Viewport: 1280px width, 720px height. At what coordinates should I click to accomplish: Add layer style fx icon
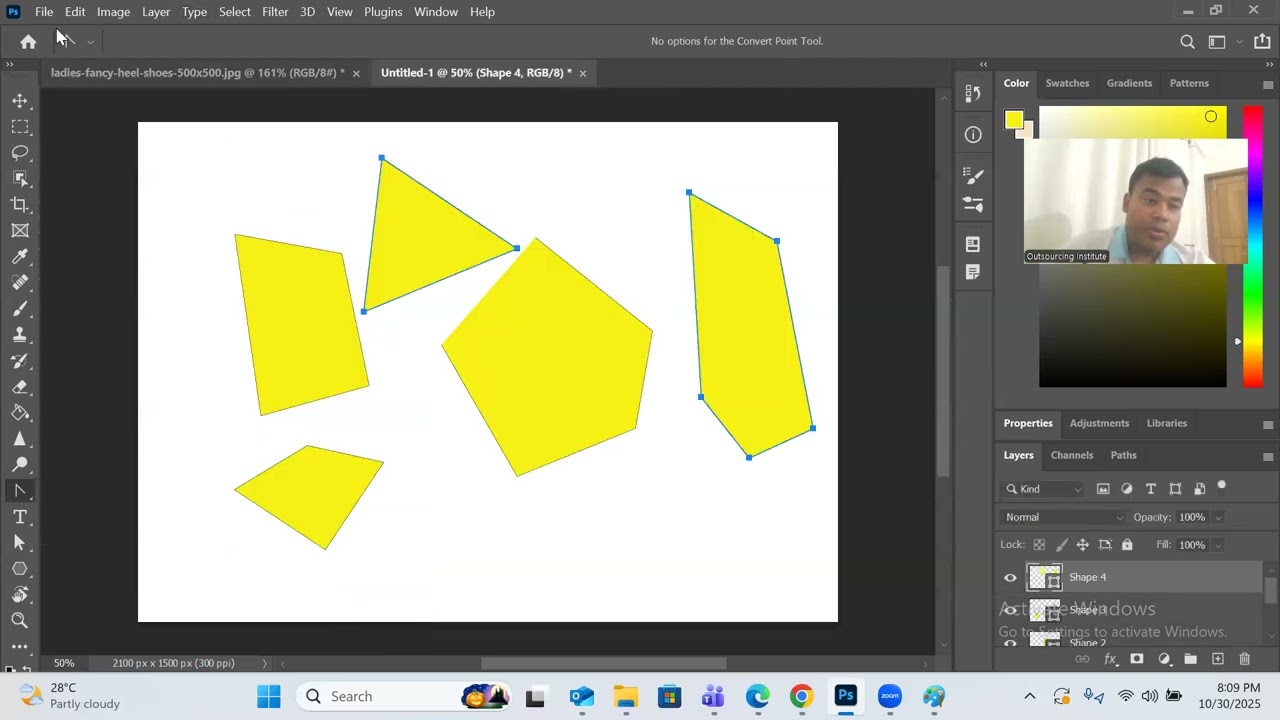pos(1110,659)
